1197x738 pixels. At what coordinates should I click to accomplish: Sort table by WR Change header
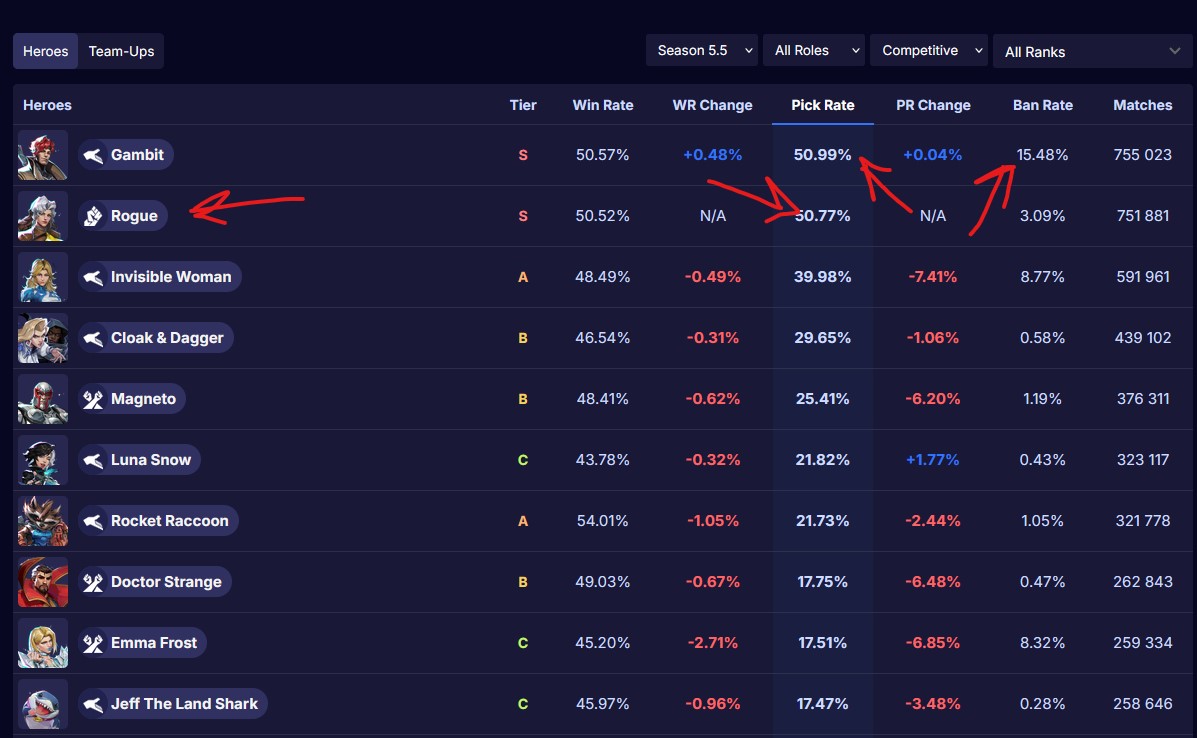pyautogui.click(x=712, y=105)
